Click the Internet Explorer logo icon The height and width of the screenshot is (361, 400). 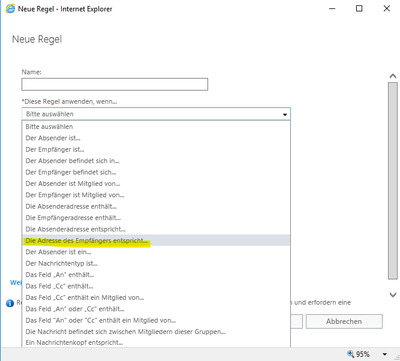point(10,9)
